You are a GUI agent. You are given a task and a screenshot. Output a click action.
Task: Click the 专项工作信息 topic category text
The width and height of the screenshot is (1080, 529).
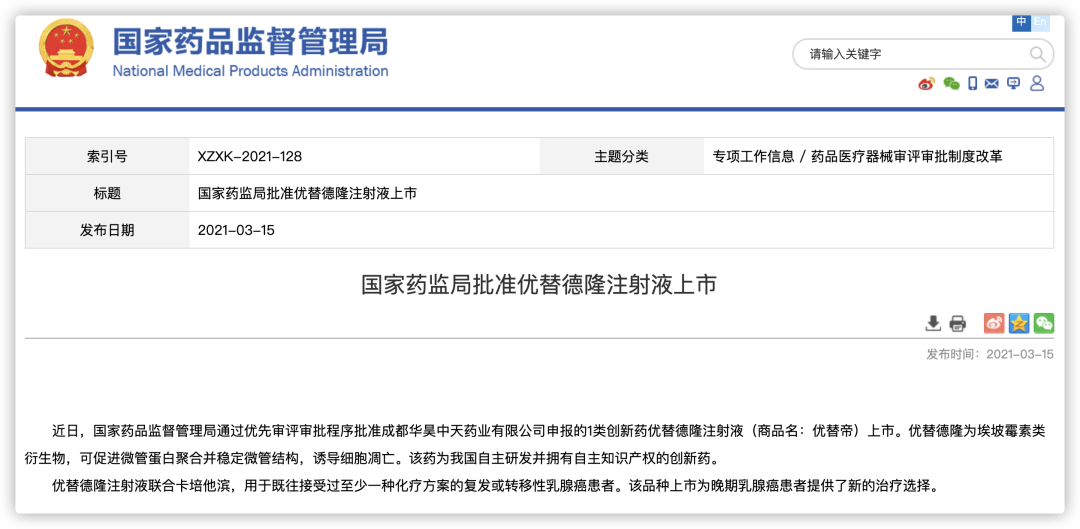753,156
